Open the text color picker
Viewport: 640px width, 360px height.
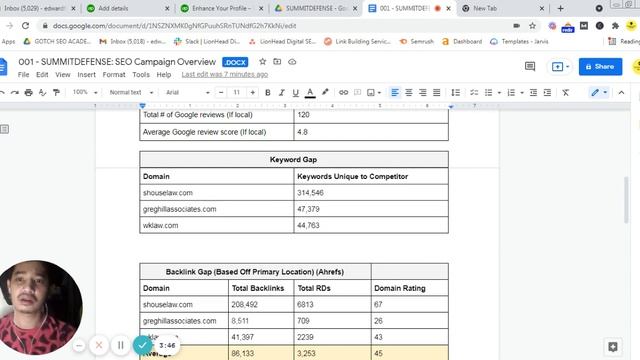coord(310,93)
